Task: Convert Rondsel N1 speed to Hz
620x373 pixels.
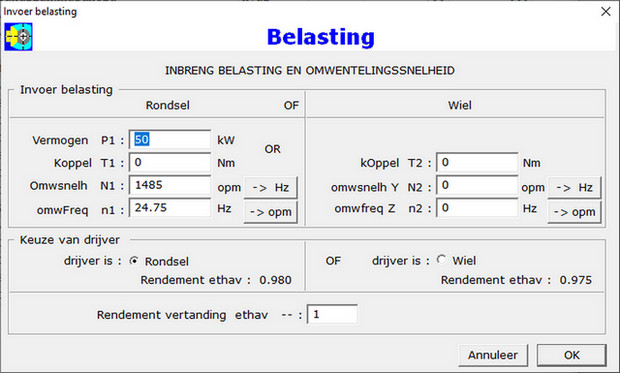Action: click(x=271, y=187)
